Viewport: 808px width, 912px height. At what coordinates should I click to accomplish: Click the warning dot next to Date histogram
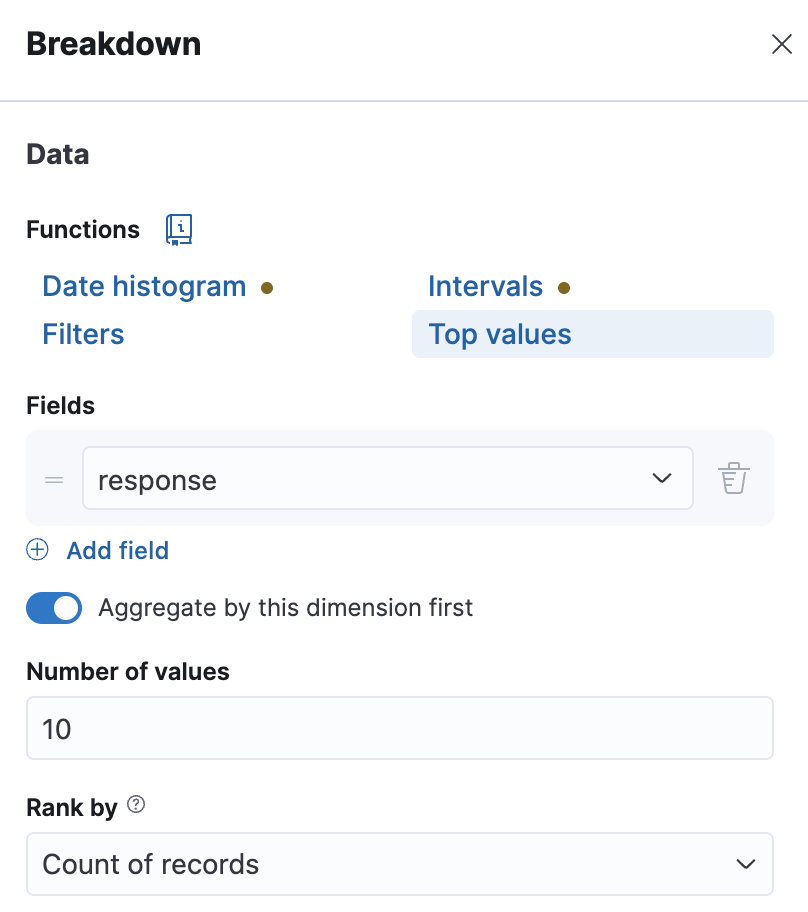[x=267, y=287]
